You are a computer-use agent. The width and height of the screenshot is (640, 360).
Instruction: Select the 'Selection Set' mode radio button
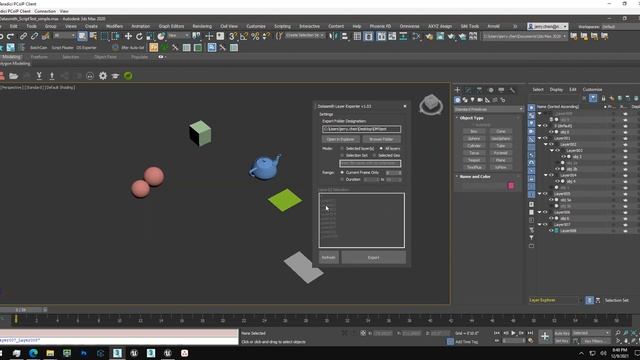(342, 156)
